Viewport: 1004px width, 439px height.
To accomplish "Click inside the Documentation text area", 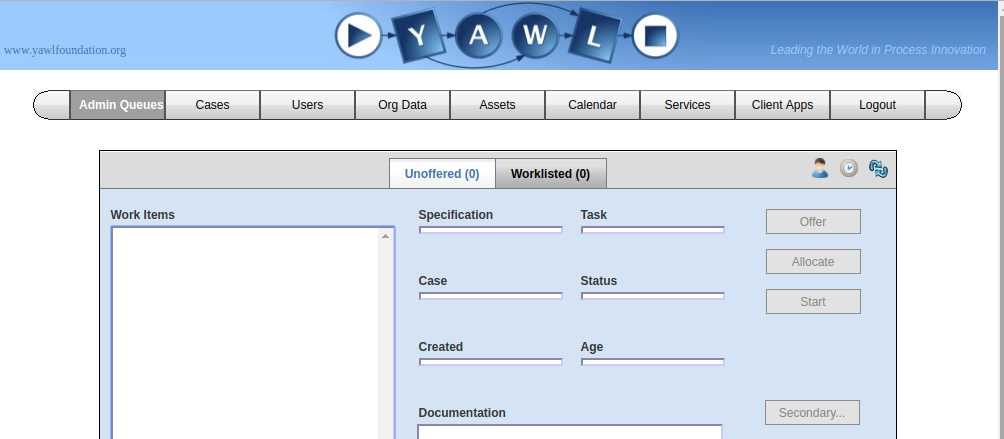I will (570, 432).
